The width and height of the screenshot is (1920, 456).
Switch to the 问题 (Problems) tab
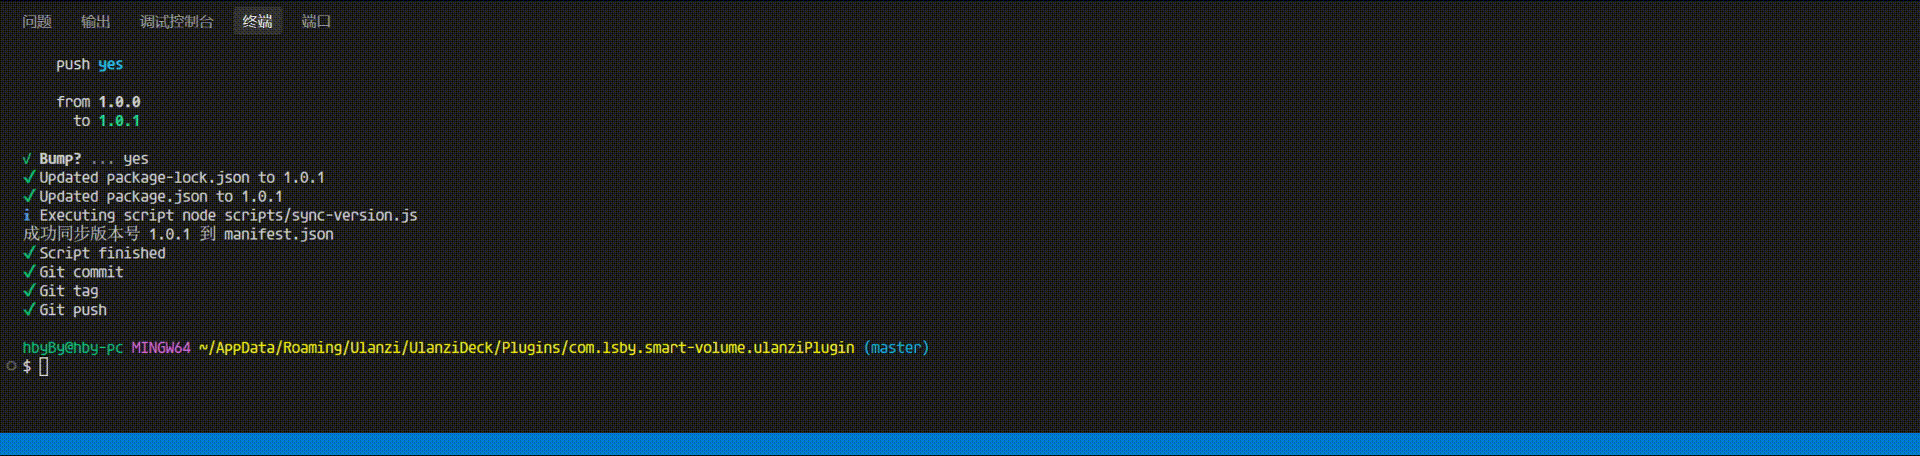point(37,21)
